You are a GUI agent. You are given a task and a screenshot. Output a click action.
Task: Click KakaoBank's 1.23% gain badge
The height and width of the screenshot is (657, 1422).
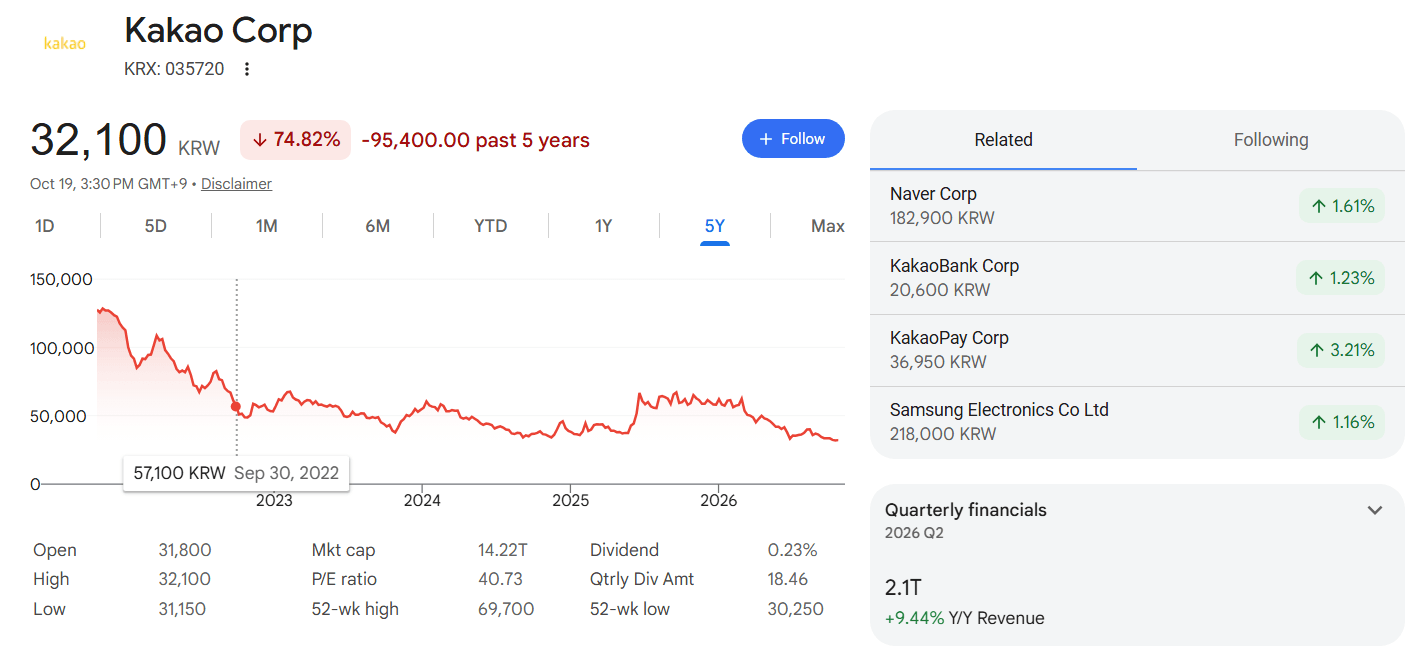(x=1341, y=279)
